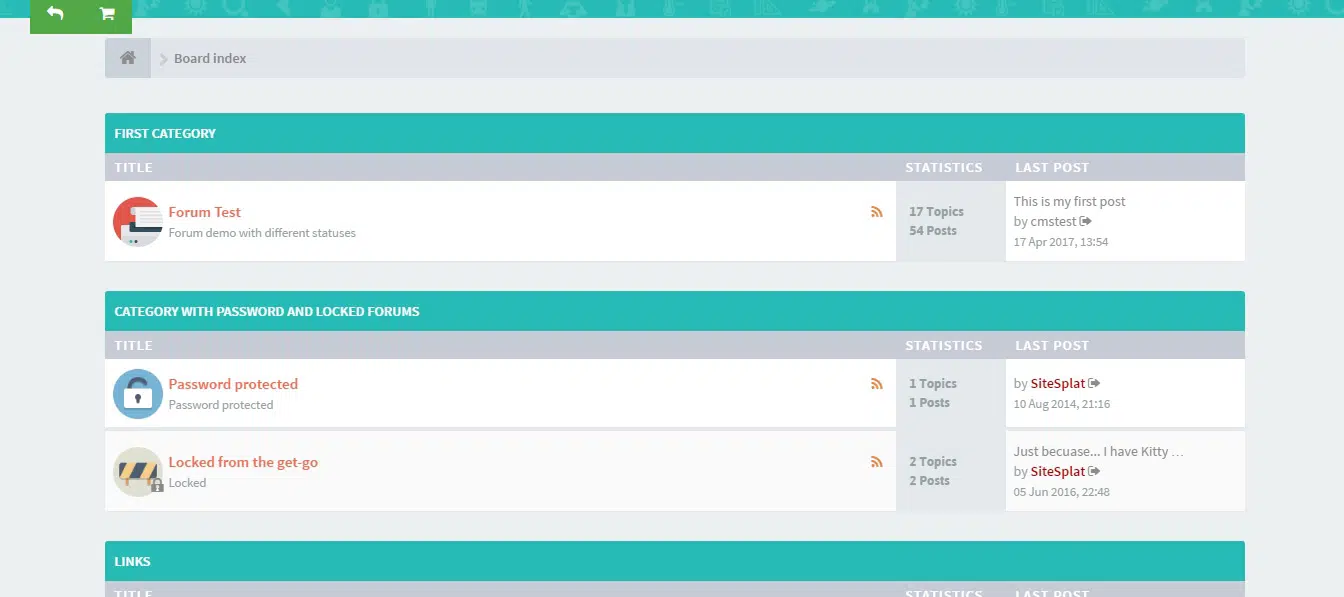1344x597 pixels.
Task: Open the Forum Test forum
Action: [x=204, y=212]
